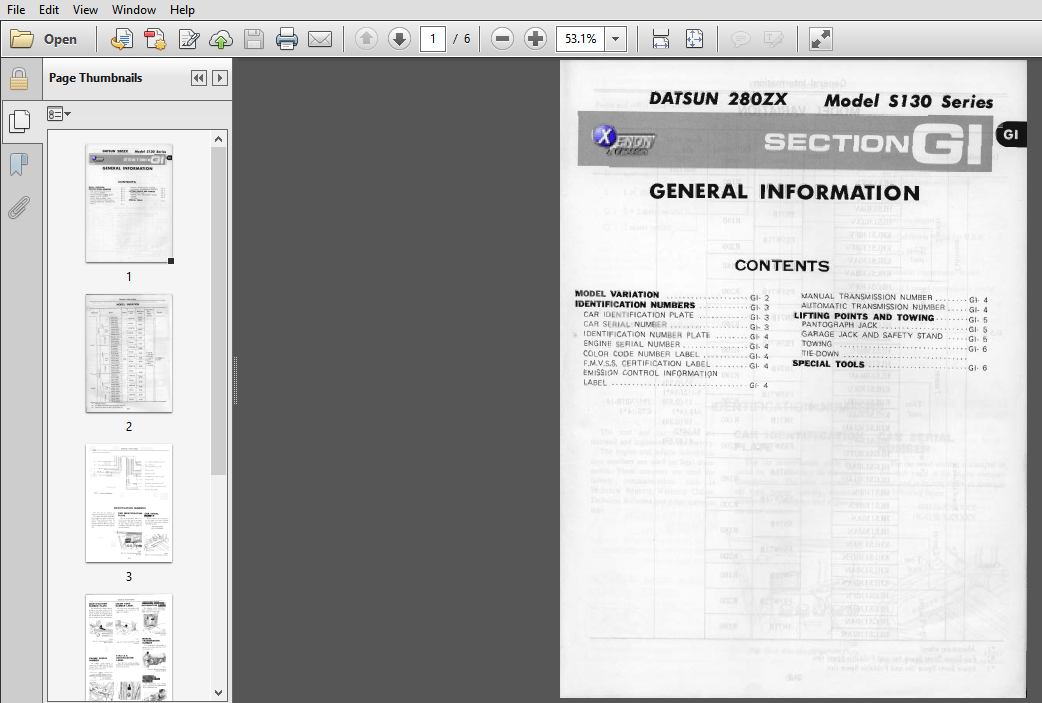Click thumbnails scrollbar down arrow

[x=219, y=692]
